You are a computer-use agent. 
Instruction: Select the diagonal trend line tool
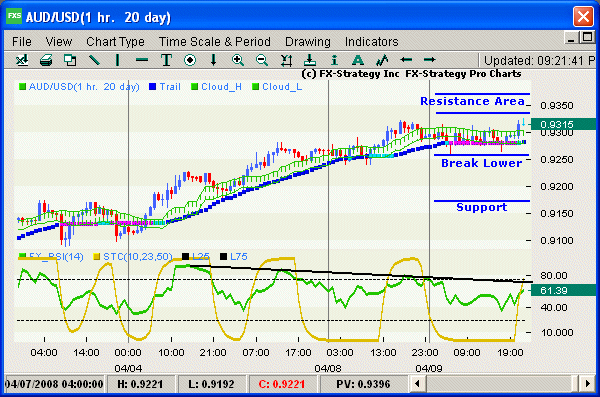tap(94, 60)
